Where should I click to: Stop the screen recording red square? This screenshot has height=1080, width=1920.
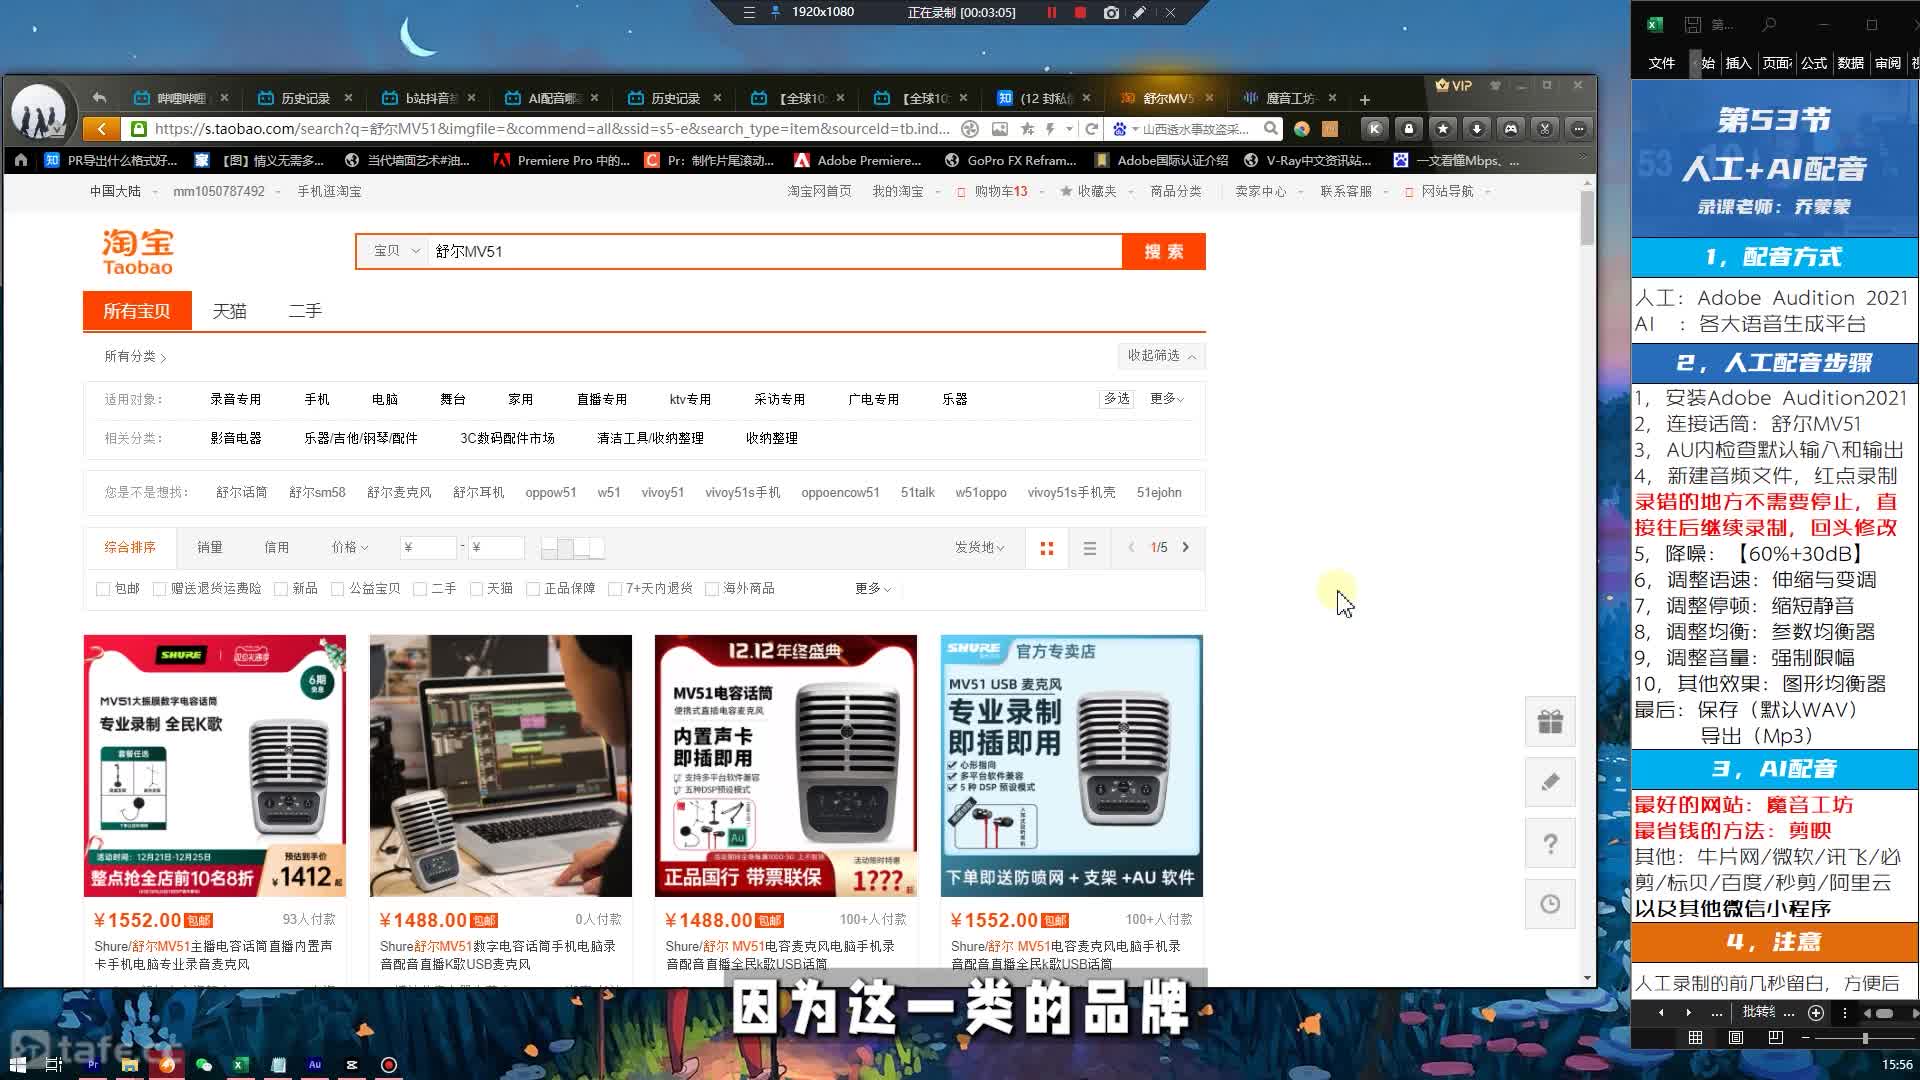point(1080,12)
